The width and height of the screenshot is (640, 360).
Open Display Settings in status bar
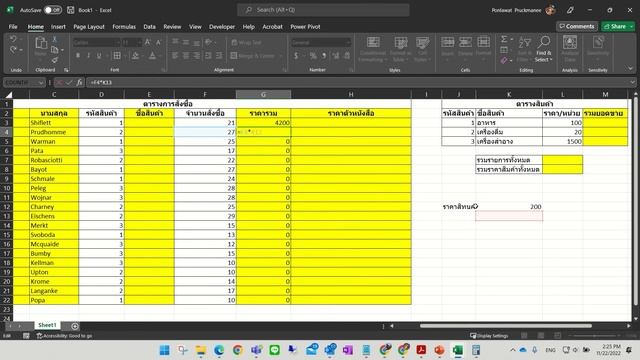point(489,336)
